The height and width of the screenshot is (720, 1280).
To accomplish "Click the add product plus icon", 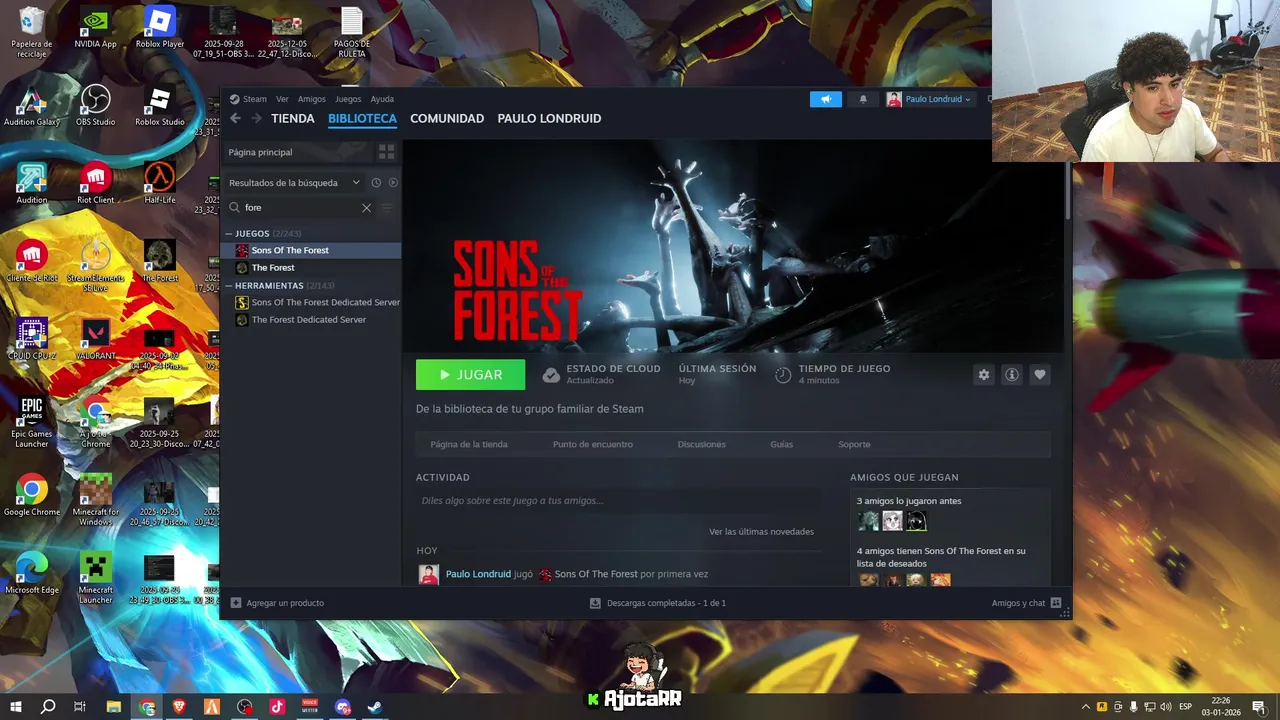I will point(236,603).
